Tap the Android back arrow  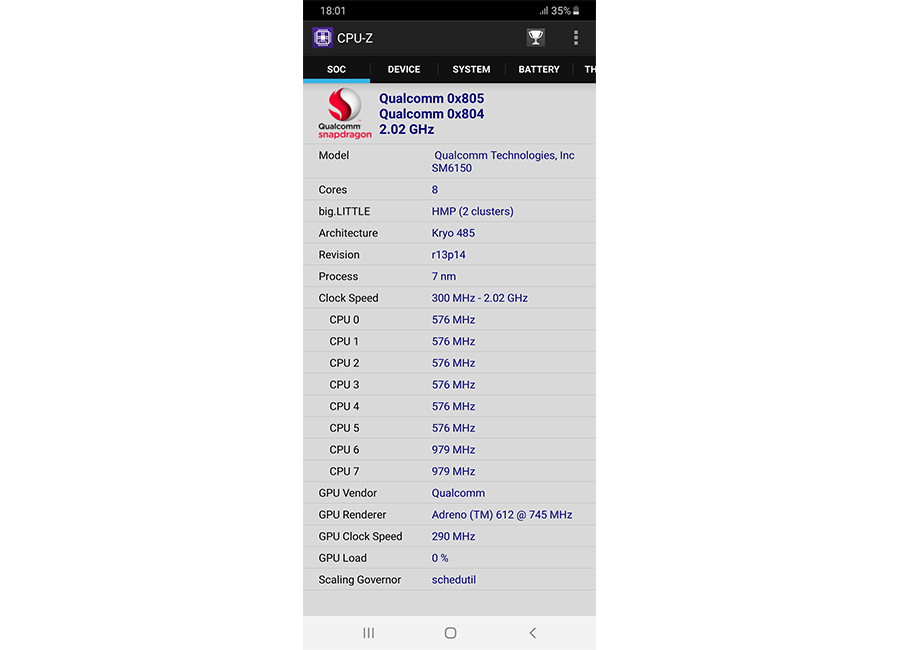tap(533, 633)
